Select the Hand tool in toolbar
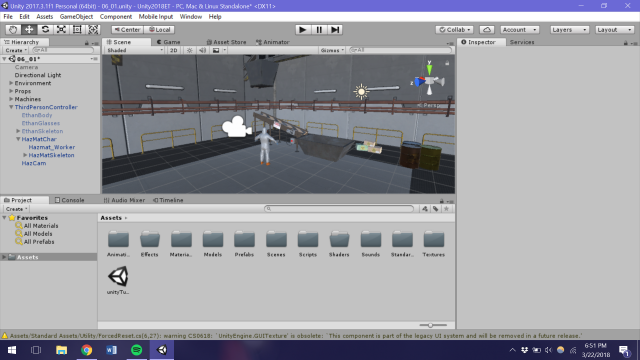 pos(13,30)
